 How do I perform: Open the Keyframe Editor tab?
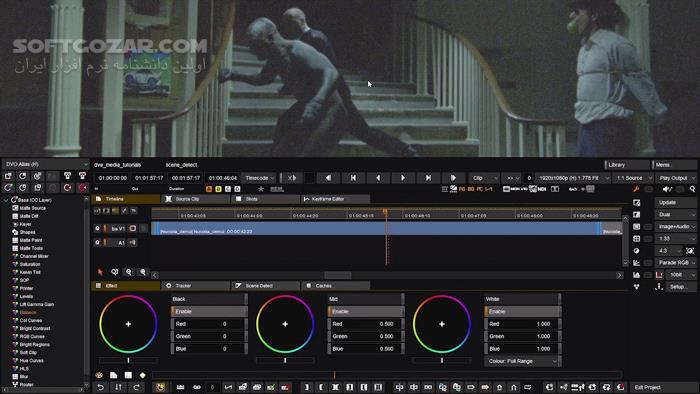click(335, 199)
